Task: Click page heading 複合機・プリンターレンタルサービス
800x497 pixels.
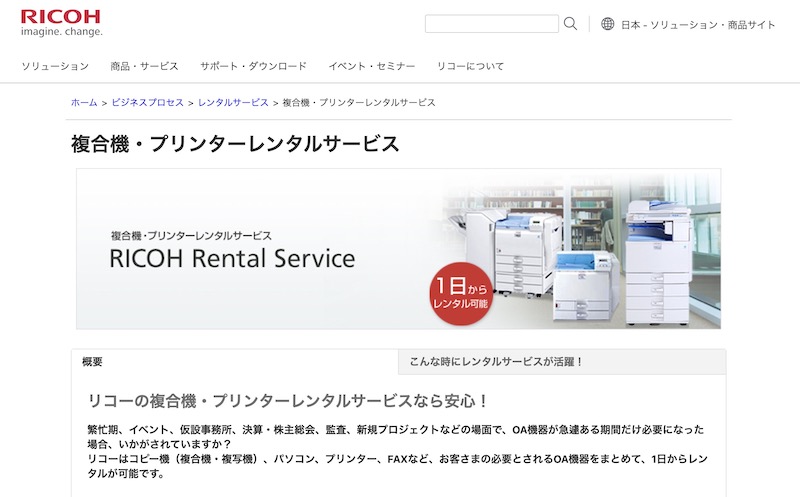Action: click(235, 144)
